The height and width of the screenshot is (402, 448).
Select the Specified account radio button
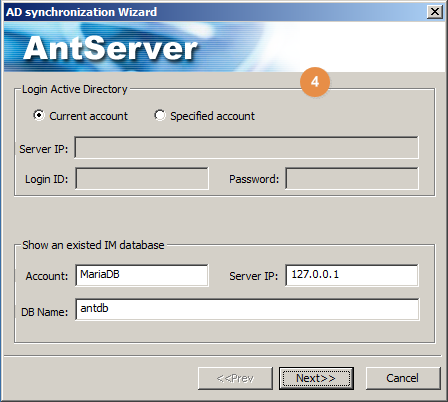pos(160,115)
